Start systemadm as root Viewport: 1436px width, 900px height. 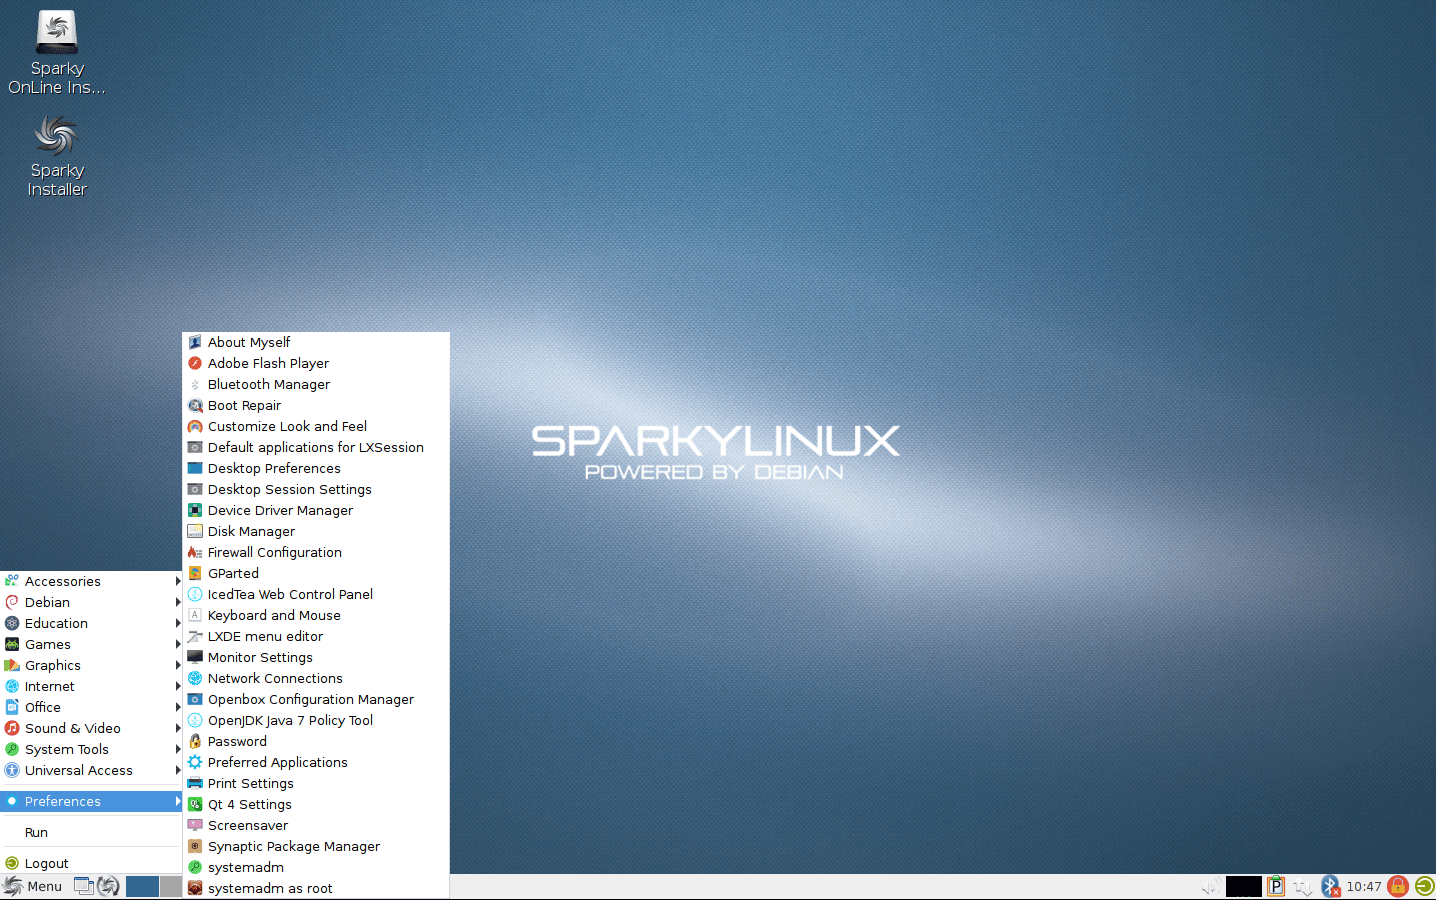tap(316, 888)
